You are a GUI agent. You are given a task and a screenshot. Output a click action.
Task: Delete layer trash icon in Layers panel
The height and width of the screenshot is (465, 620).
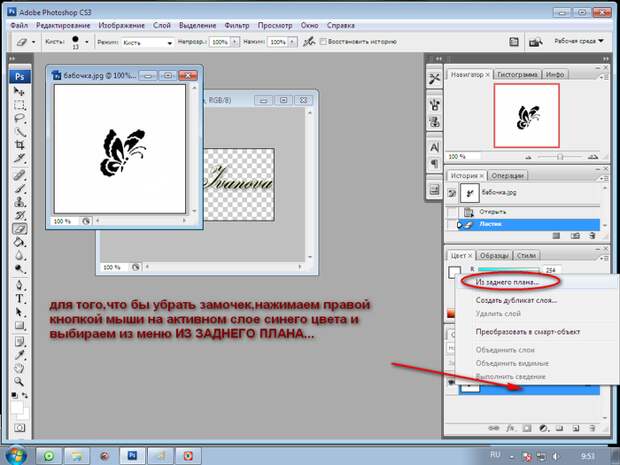[592, 428]
